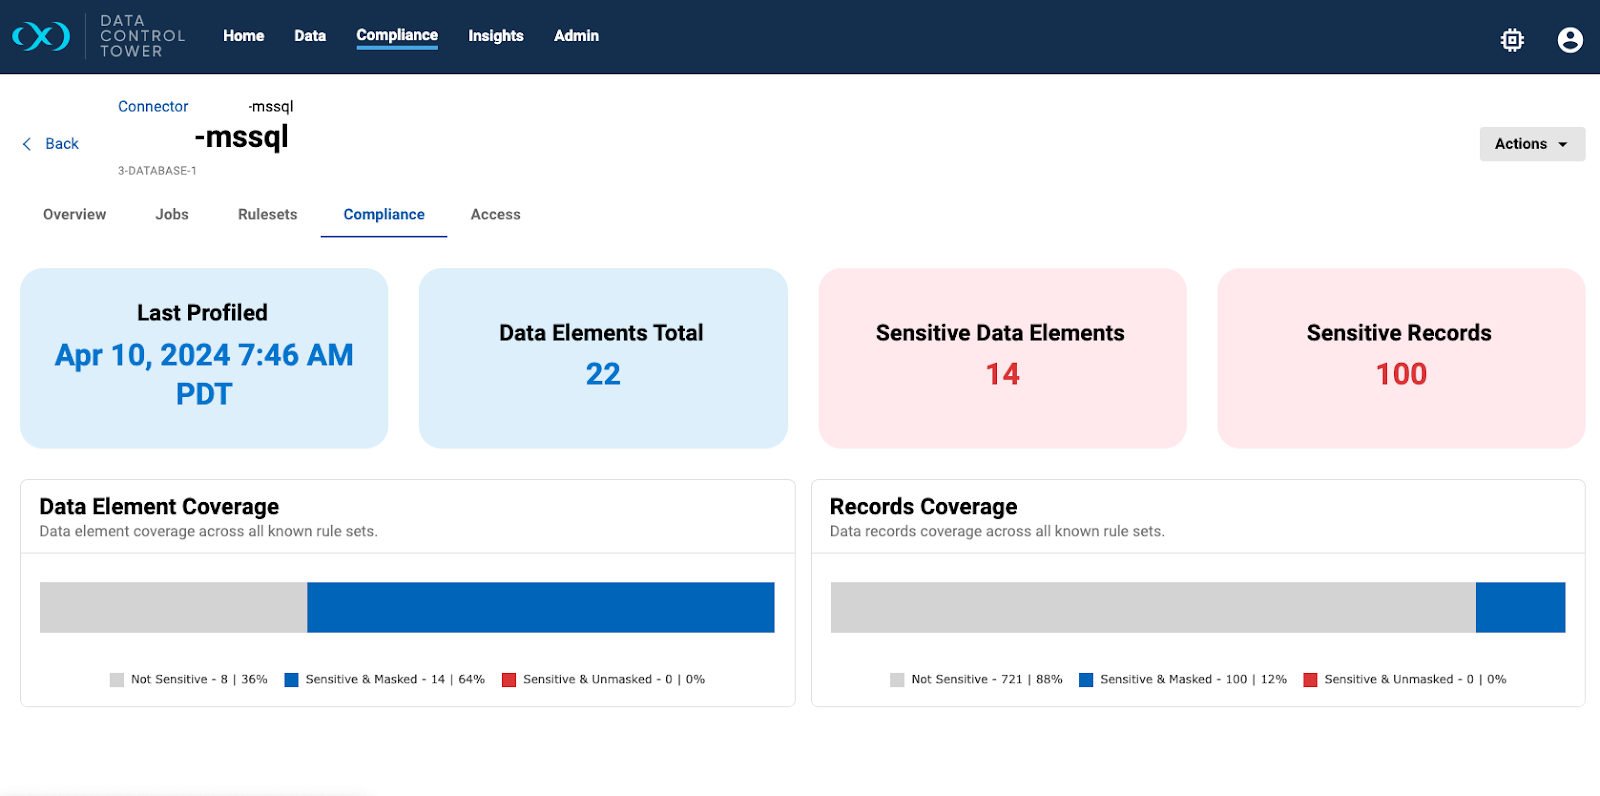Switch to the Jobs tab

[172, 215]
